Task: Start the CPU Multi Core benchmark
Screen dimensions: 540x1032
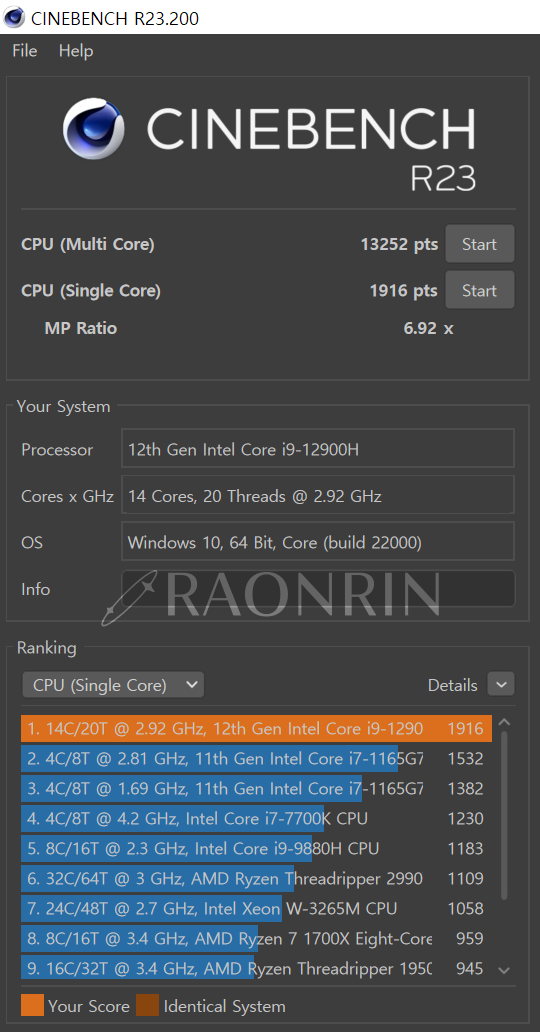Action: 479,244
